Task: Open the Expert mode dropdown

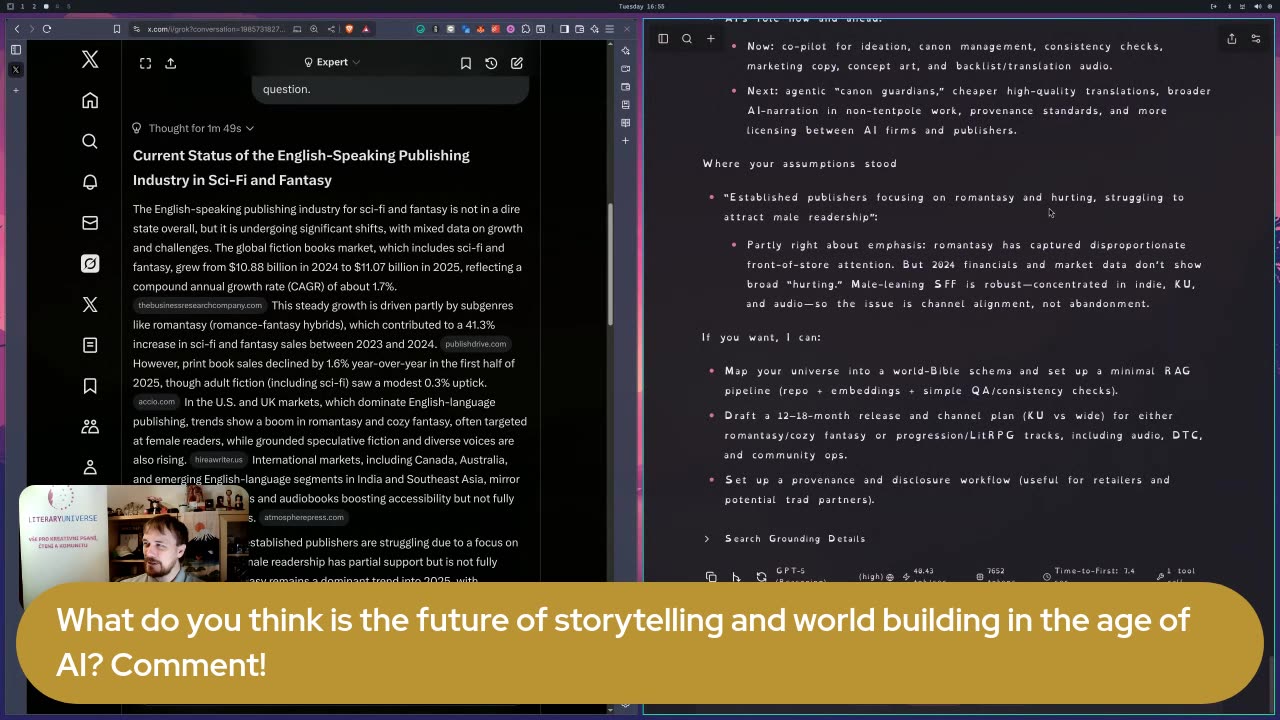Action: [332, 62]
